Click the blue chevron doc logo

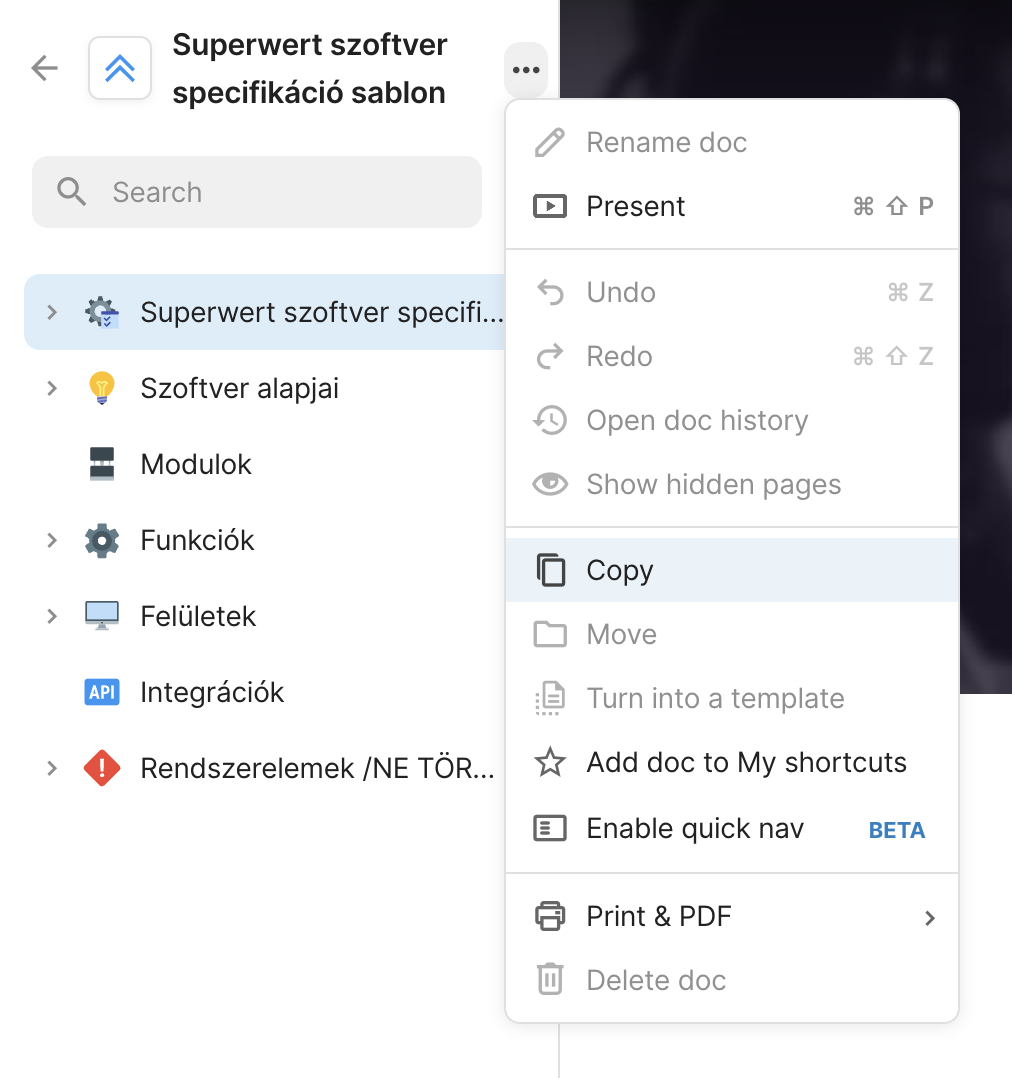120,68
